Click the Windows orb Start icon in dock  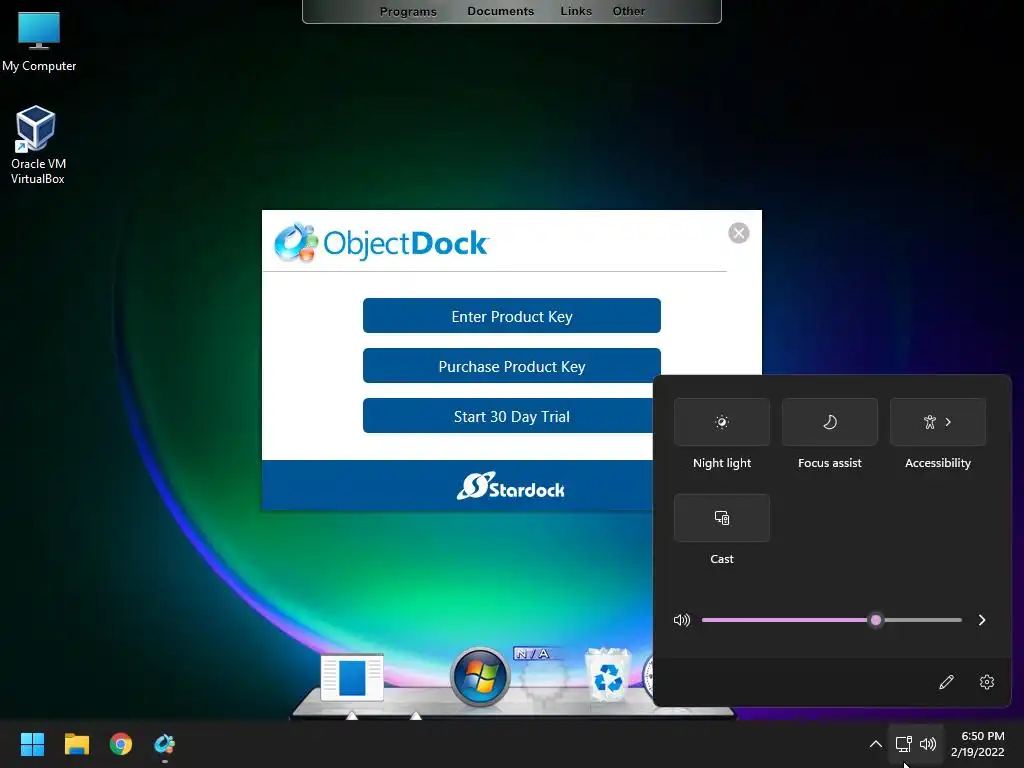pos(479,677)
